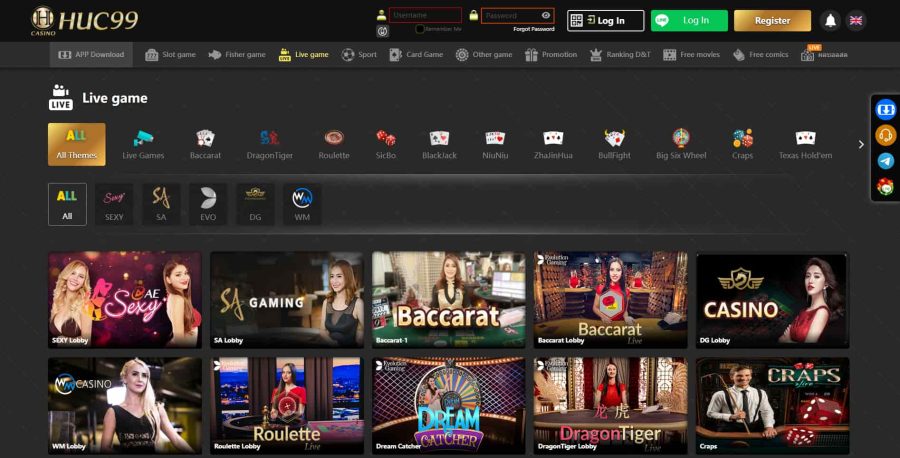This screenshot has width=900, height=458.
Task: Filter by Craps icon
Action: [x=742, y=144]
